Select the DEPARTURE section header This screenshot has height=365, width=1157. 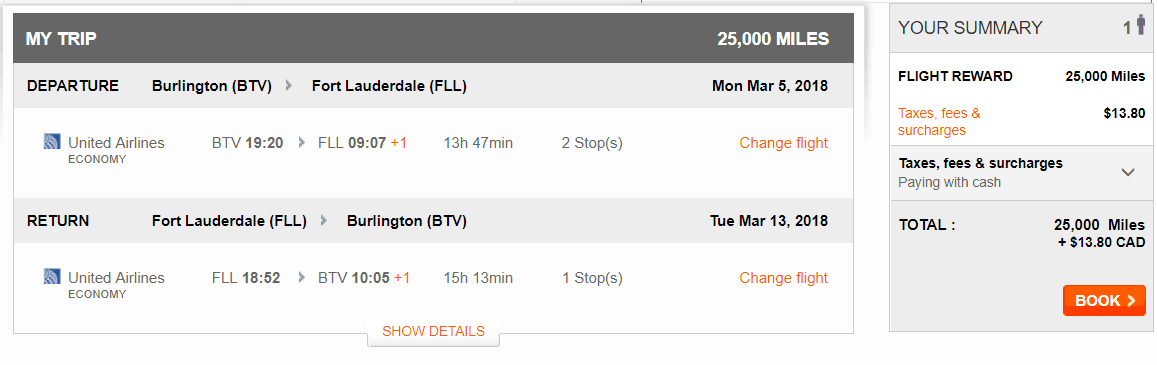point(433,86)
